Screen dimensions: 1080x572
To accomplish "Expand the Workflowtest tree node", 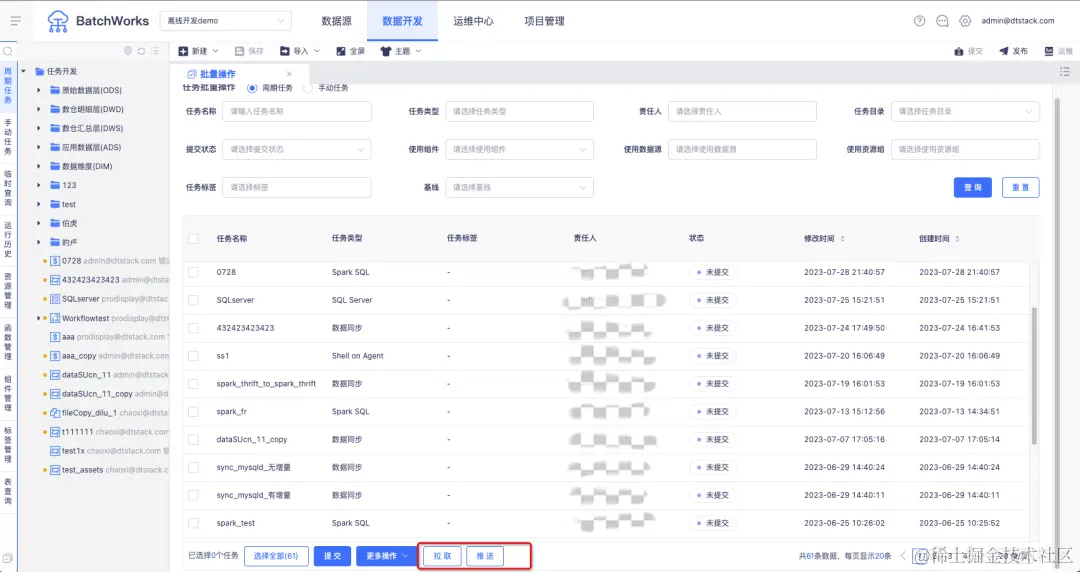I will tap(39, 318).
